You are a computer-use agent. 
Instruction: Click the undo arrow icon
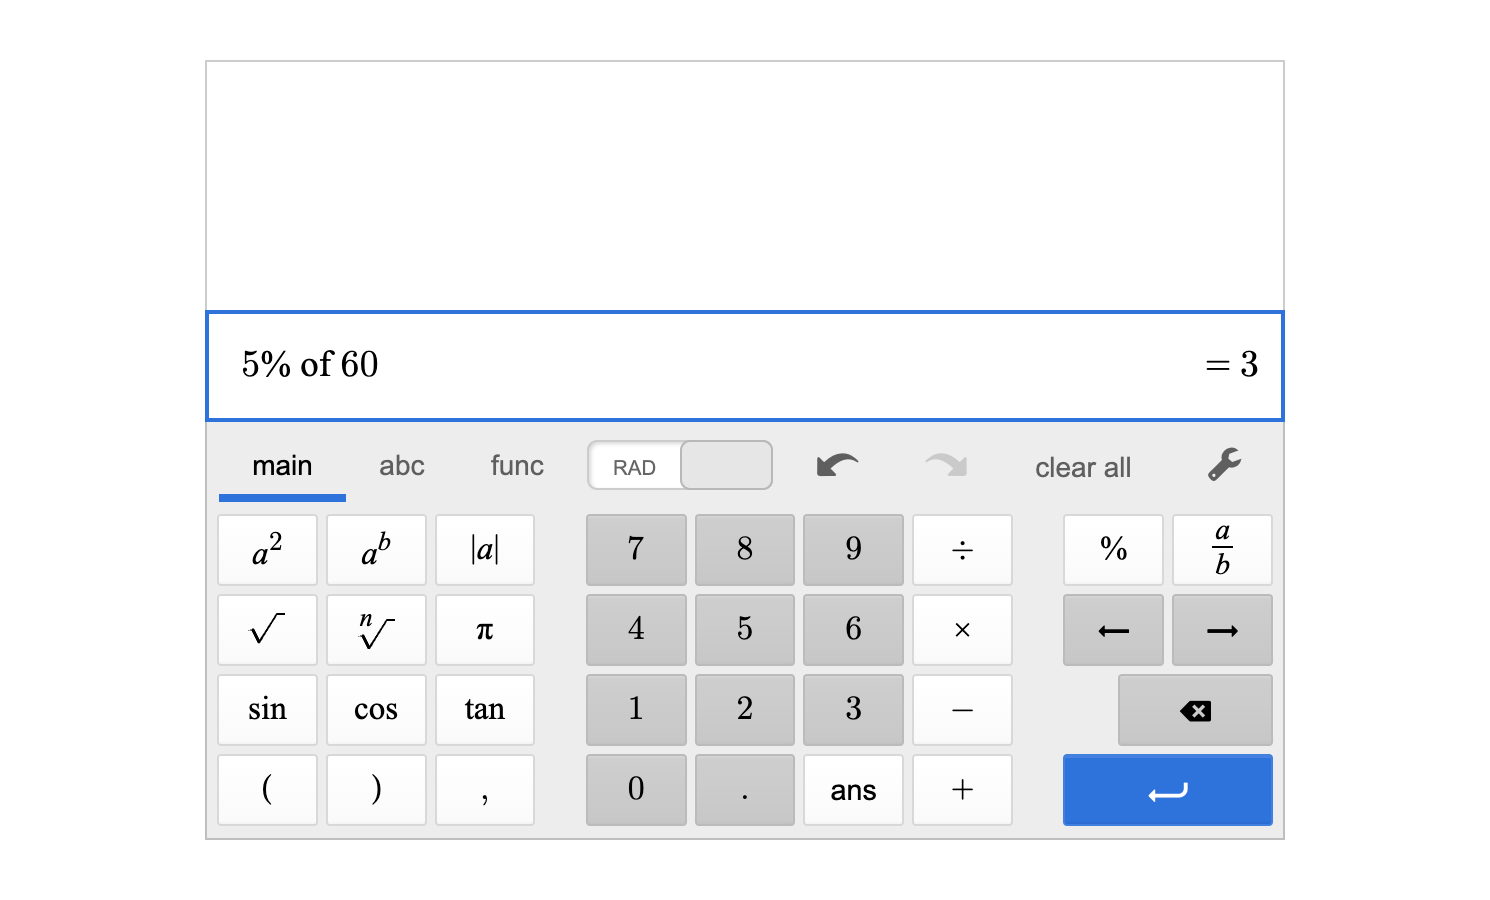838,464
